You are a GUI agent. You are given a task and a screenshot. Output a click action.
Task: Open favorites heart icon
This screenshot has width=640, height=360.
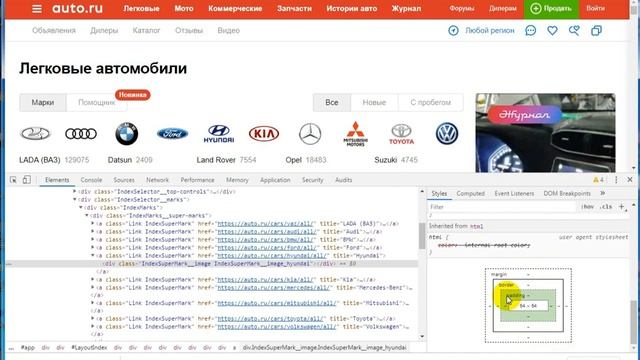(x=552, y=31)
